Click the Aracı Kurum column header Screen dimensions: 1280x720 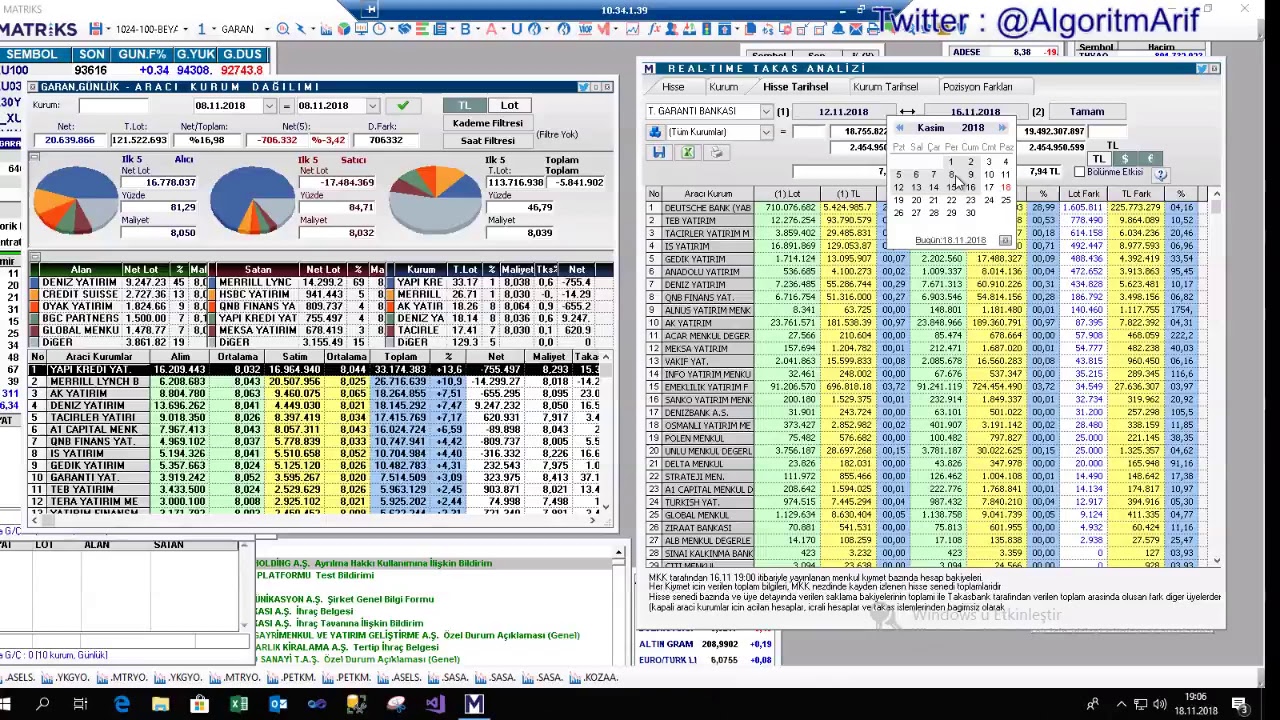point(708,194)
